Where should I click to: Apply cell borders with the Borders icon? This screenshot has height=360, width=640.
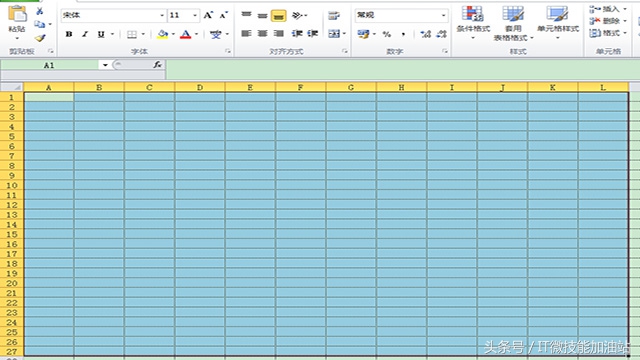(x=131, y=34)
